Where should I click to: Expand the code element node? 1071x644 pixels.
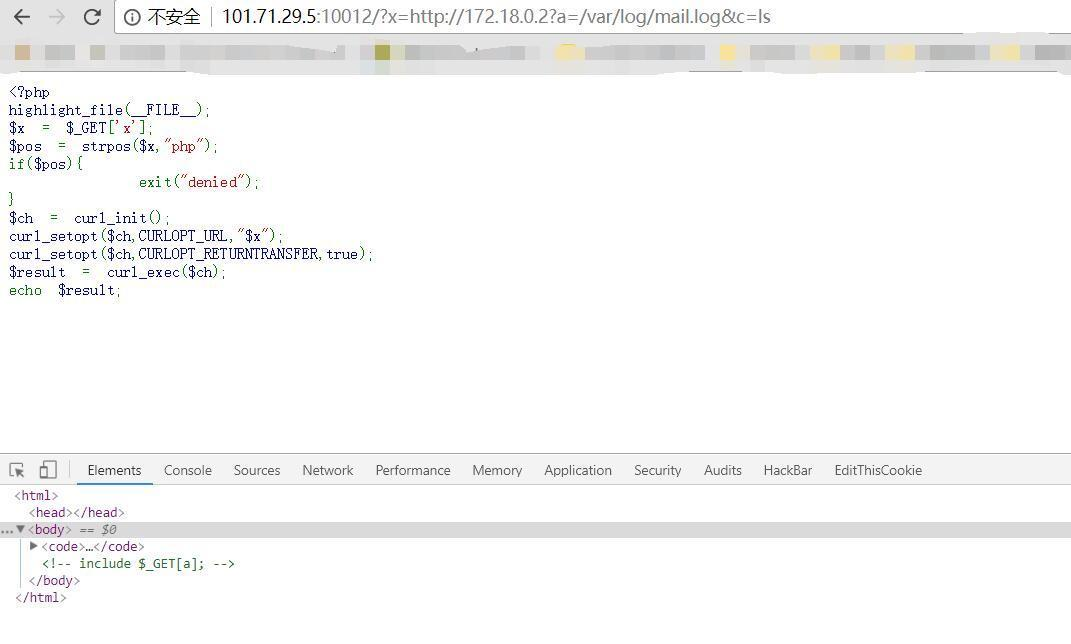click(x=34, y=546)
